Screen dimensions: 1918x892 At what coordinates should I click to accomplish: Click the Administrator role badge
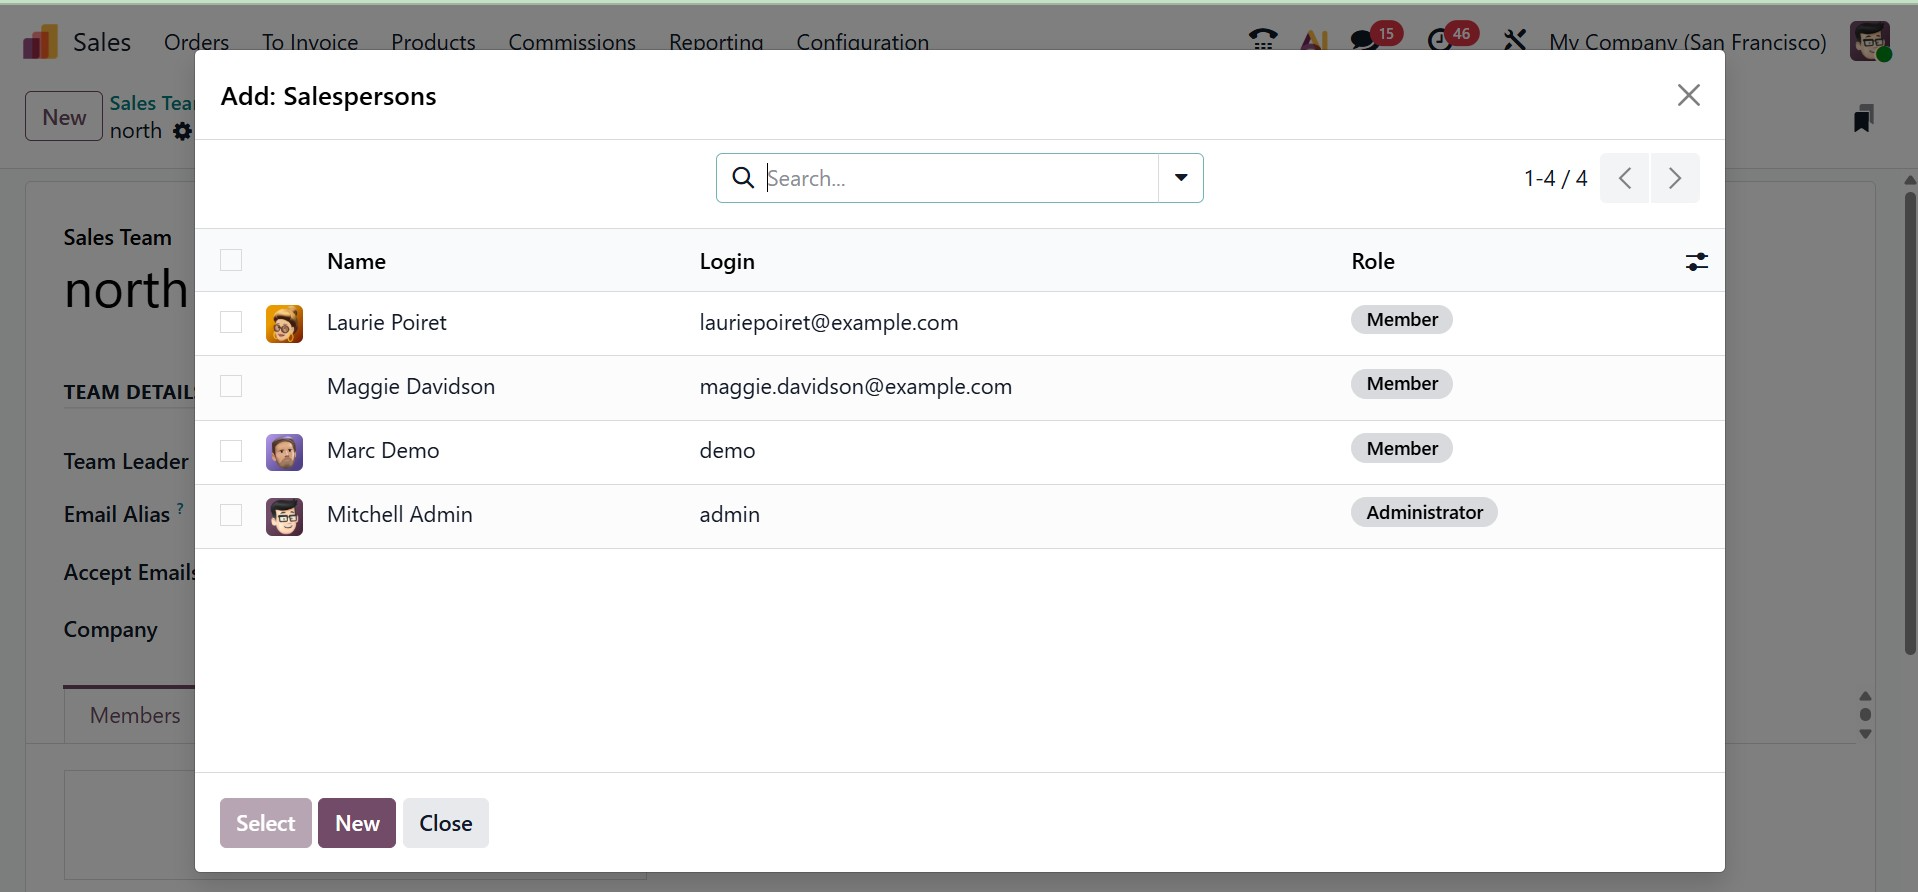(x=1424, y=512)
